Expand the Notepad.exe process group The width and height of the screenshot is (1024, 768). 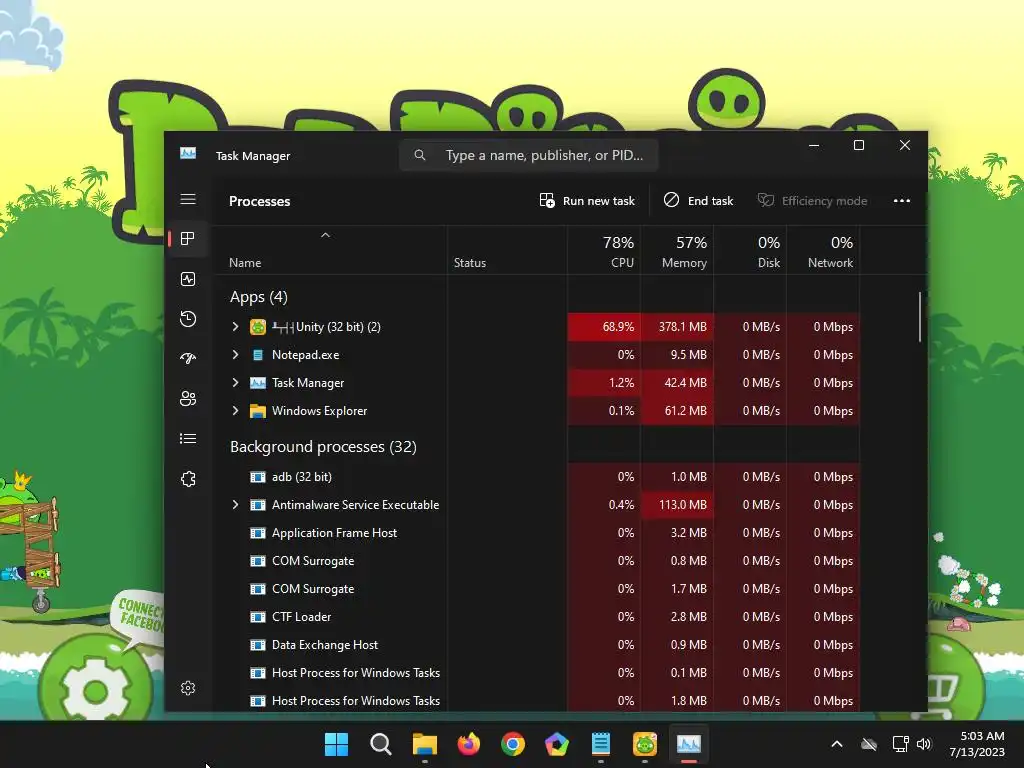[235, 355]
